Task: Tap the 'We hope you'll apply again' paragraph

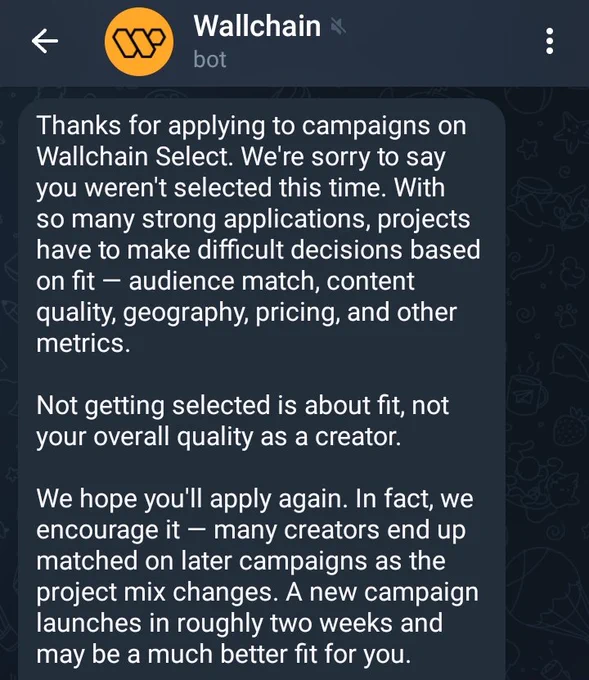Action: (257, 576)
